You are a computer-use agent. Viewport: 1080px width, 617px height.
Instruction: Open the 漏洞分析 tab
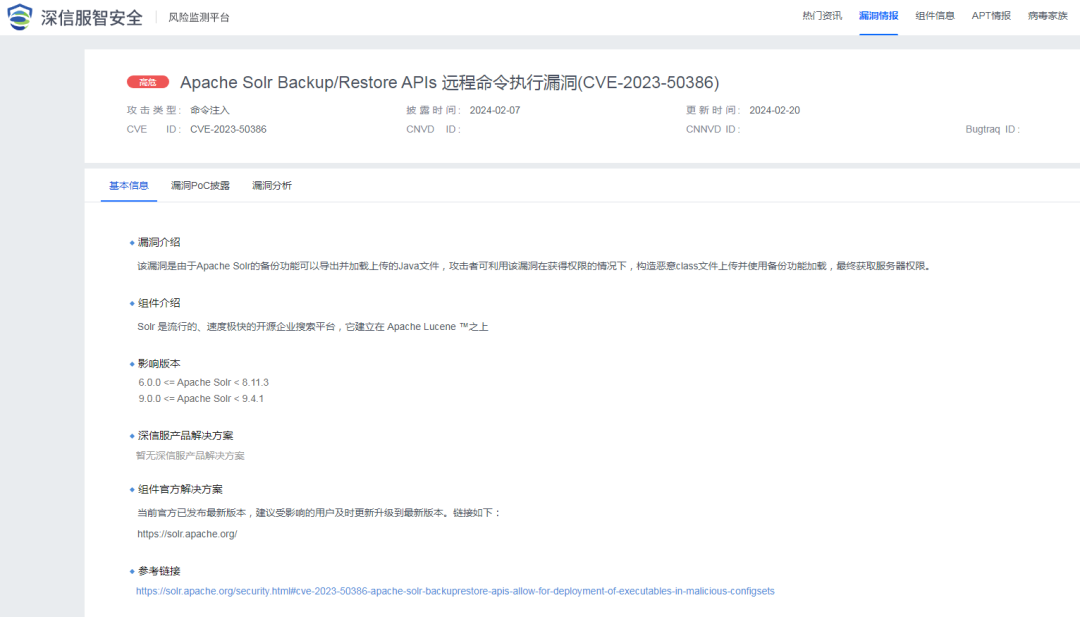(272, 185)
